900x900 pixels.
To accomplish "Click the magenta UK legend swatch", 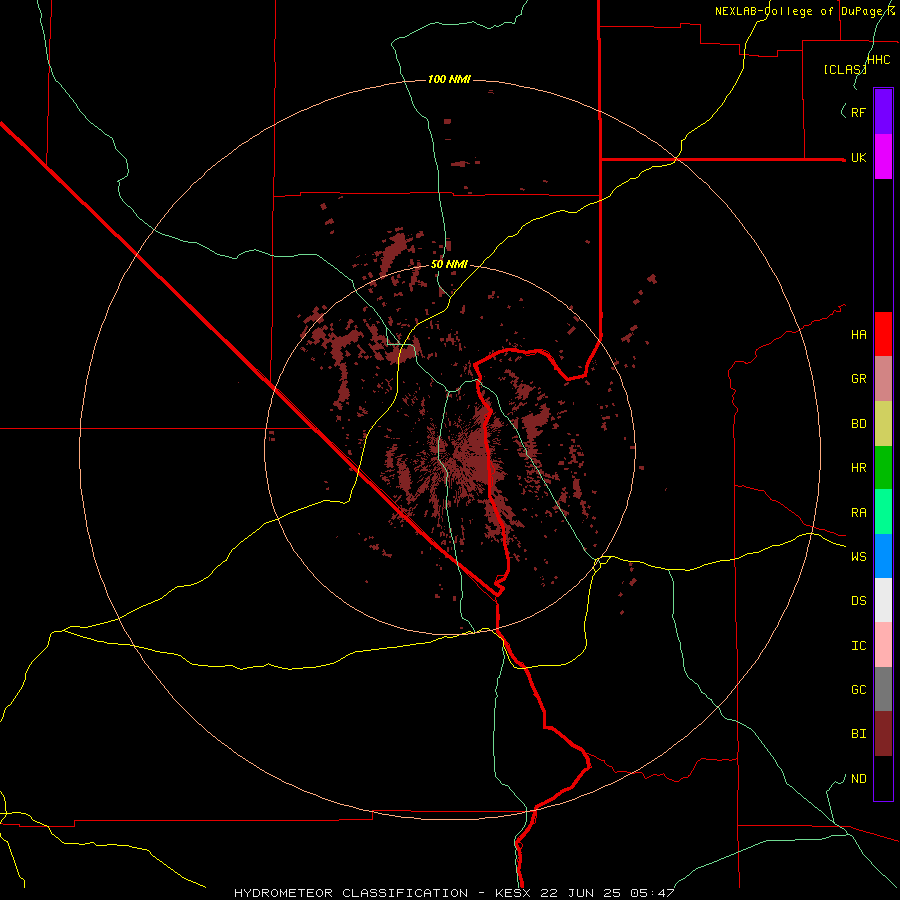I will (x=883, y=157).
